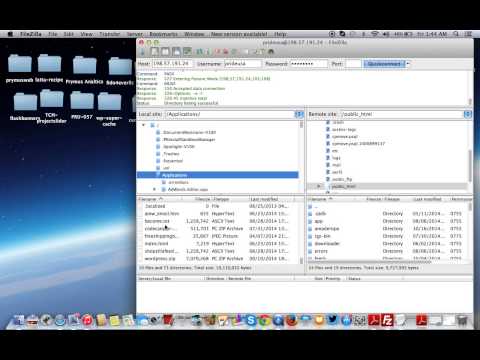Open Spotlight search in menu bar
Screen dimensions: 480x360
(x=456, y=34)
